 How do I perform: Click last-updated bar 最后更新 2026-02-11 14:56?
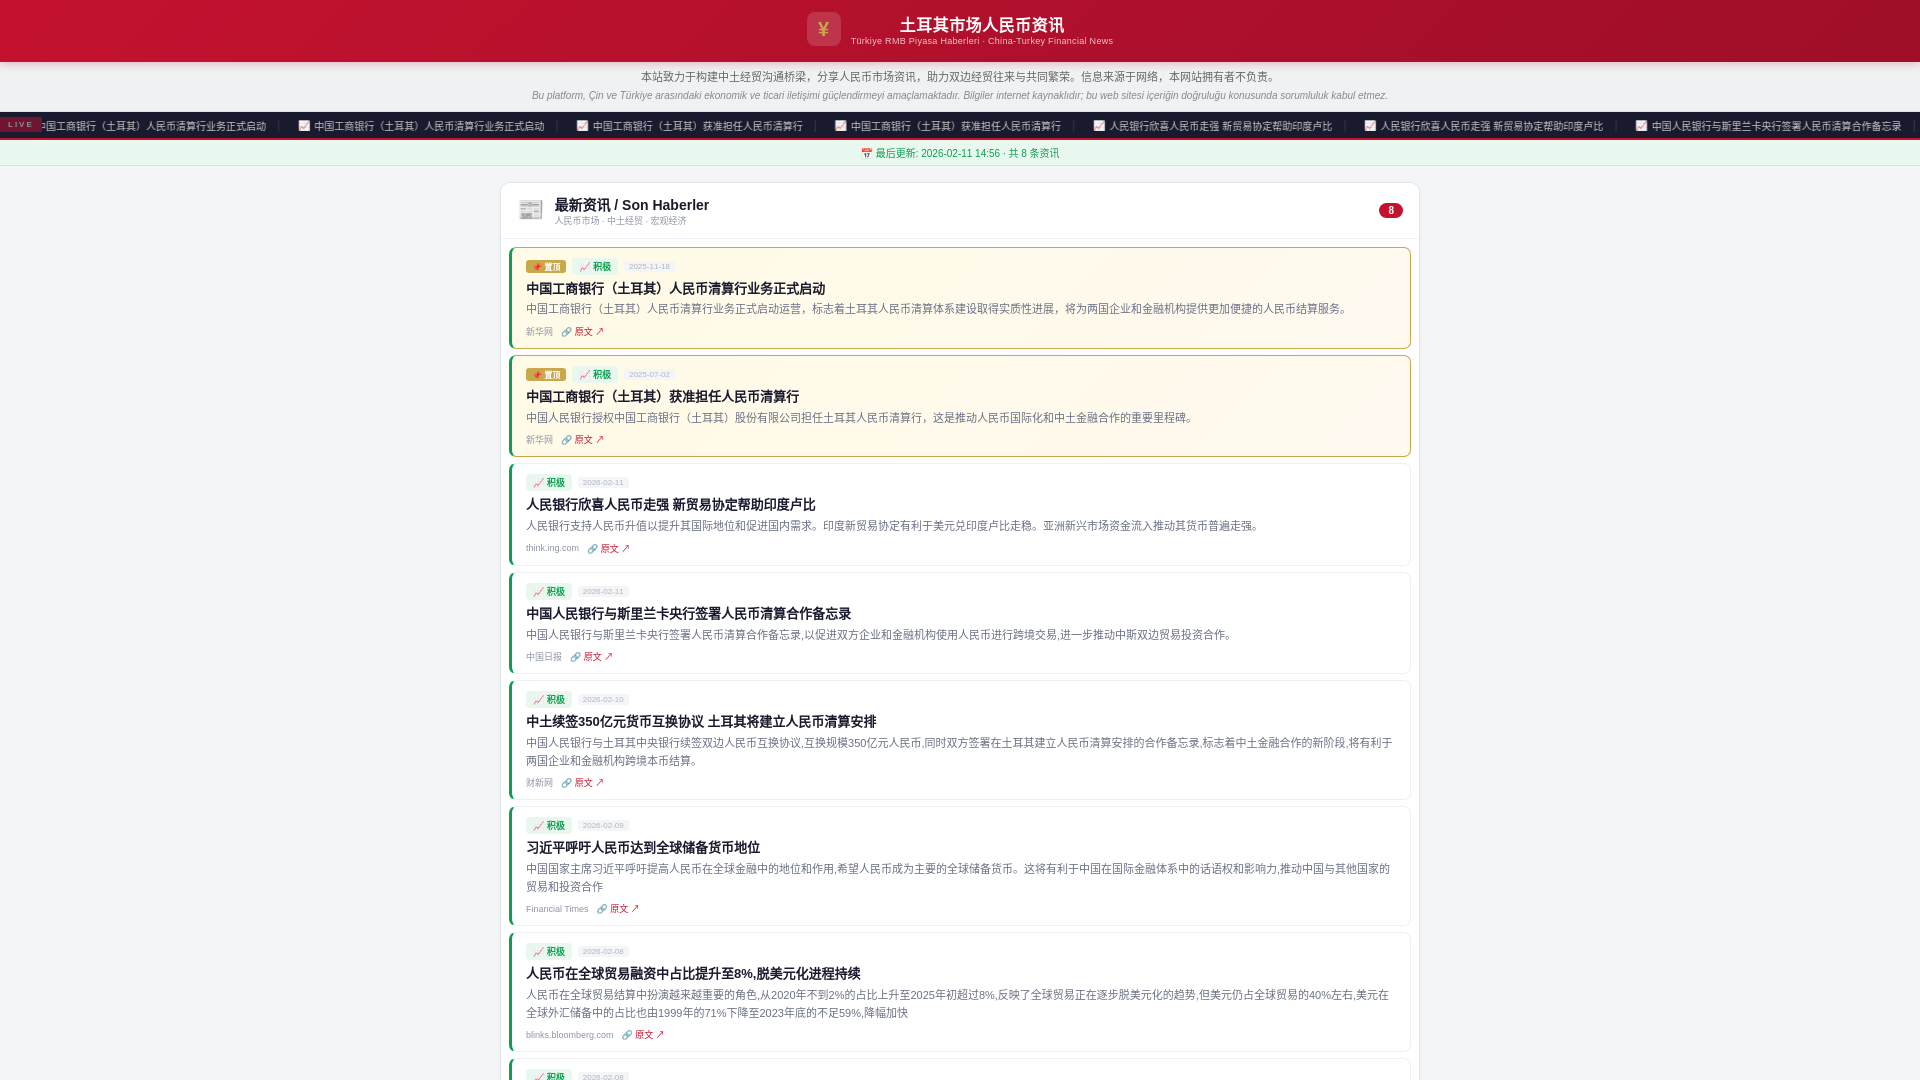[x=960, y=153]
